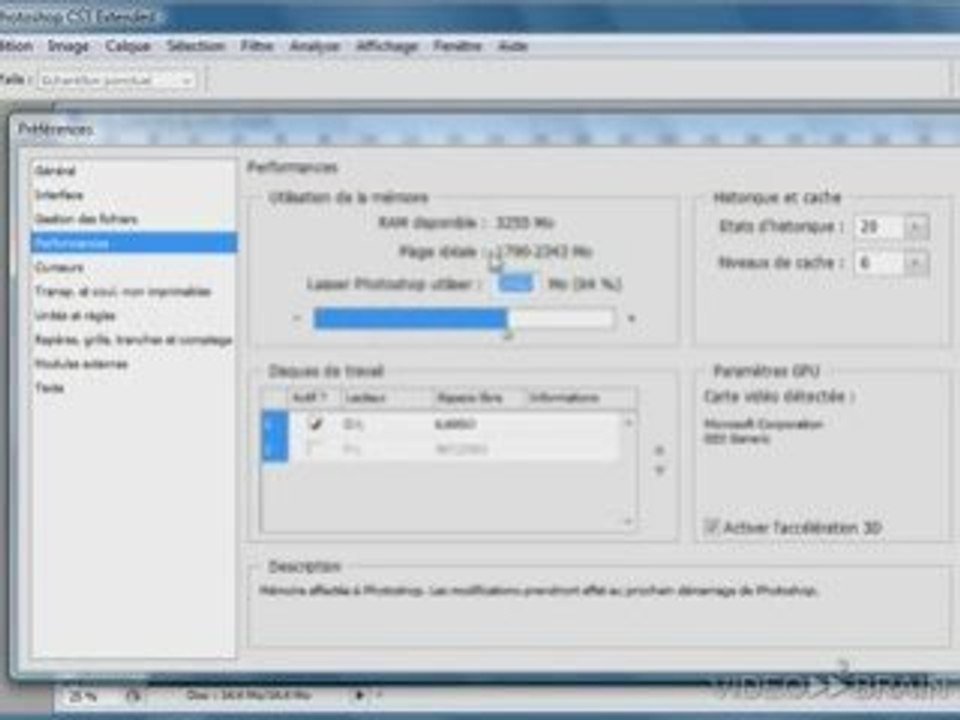
Task: Open the Calque menu
Action: 127,46
